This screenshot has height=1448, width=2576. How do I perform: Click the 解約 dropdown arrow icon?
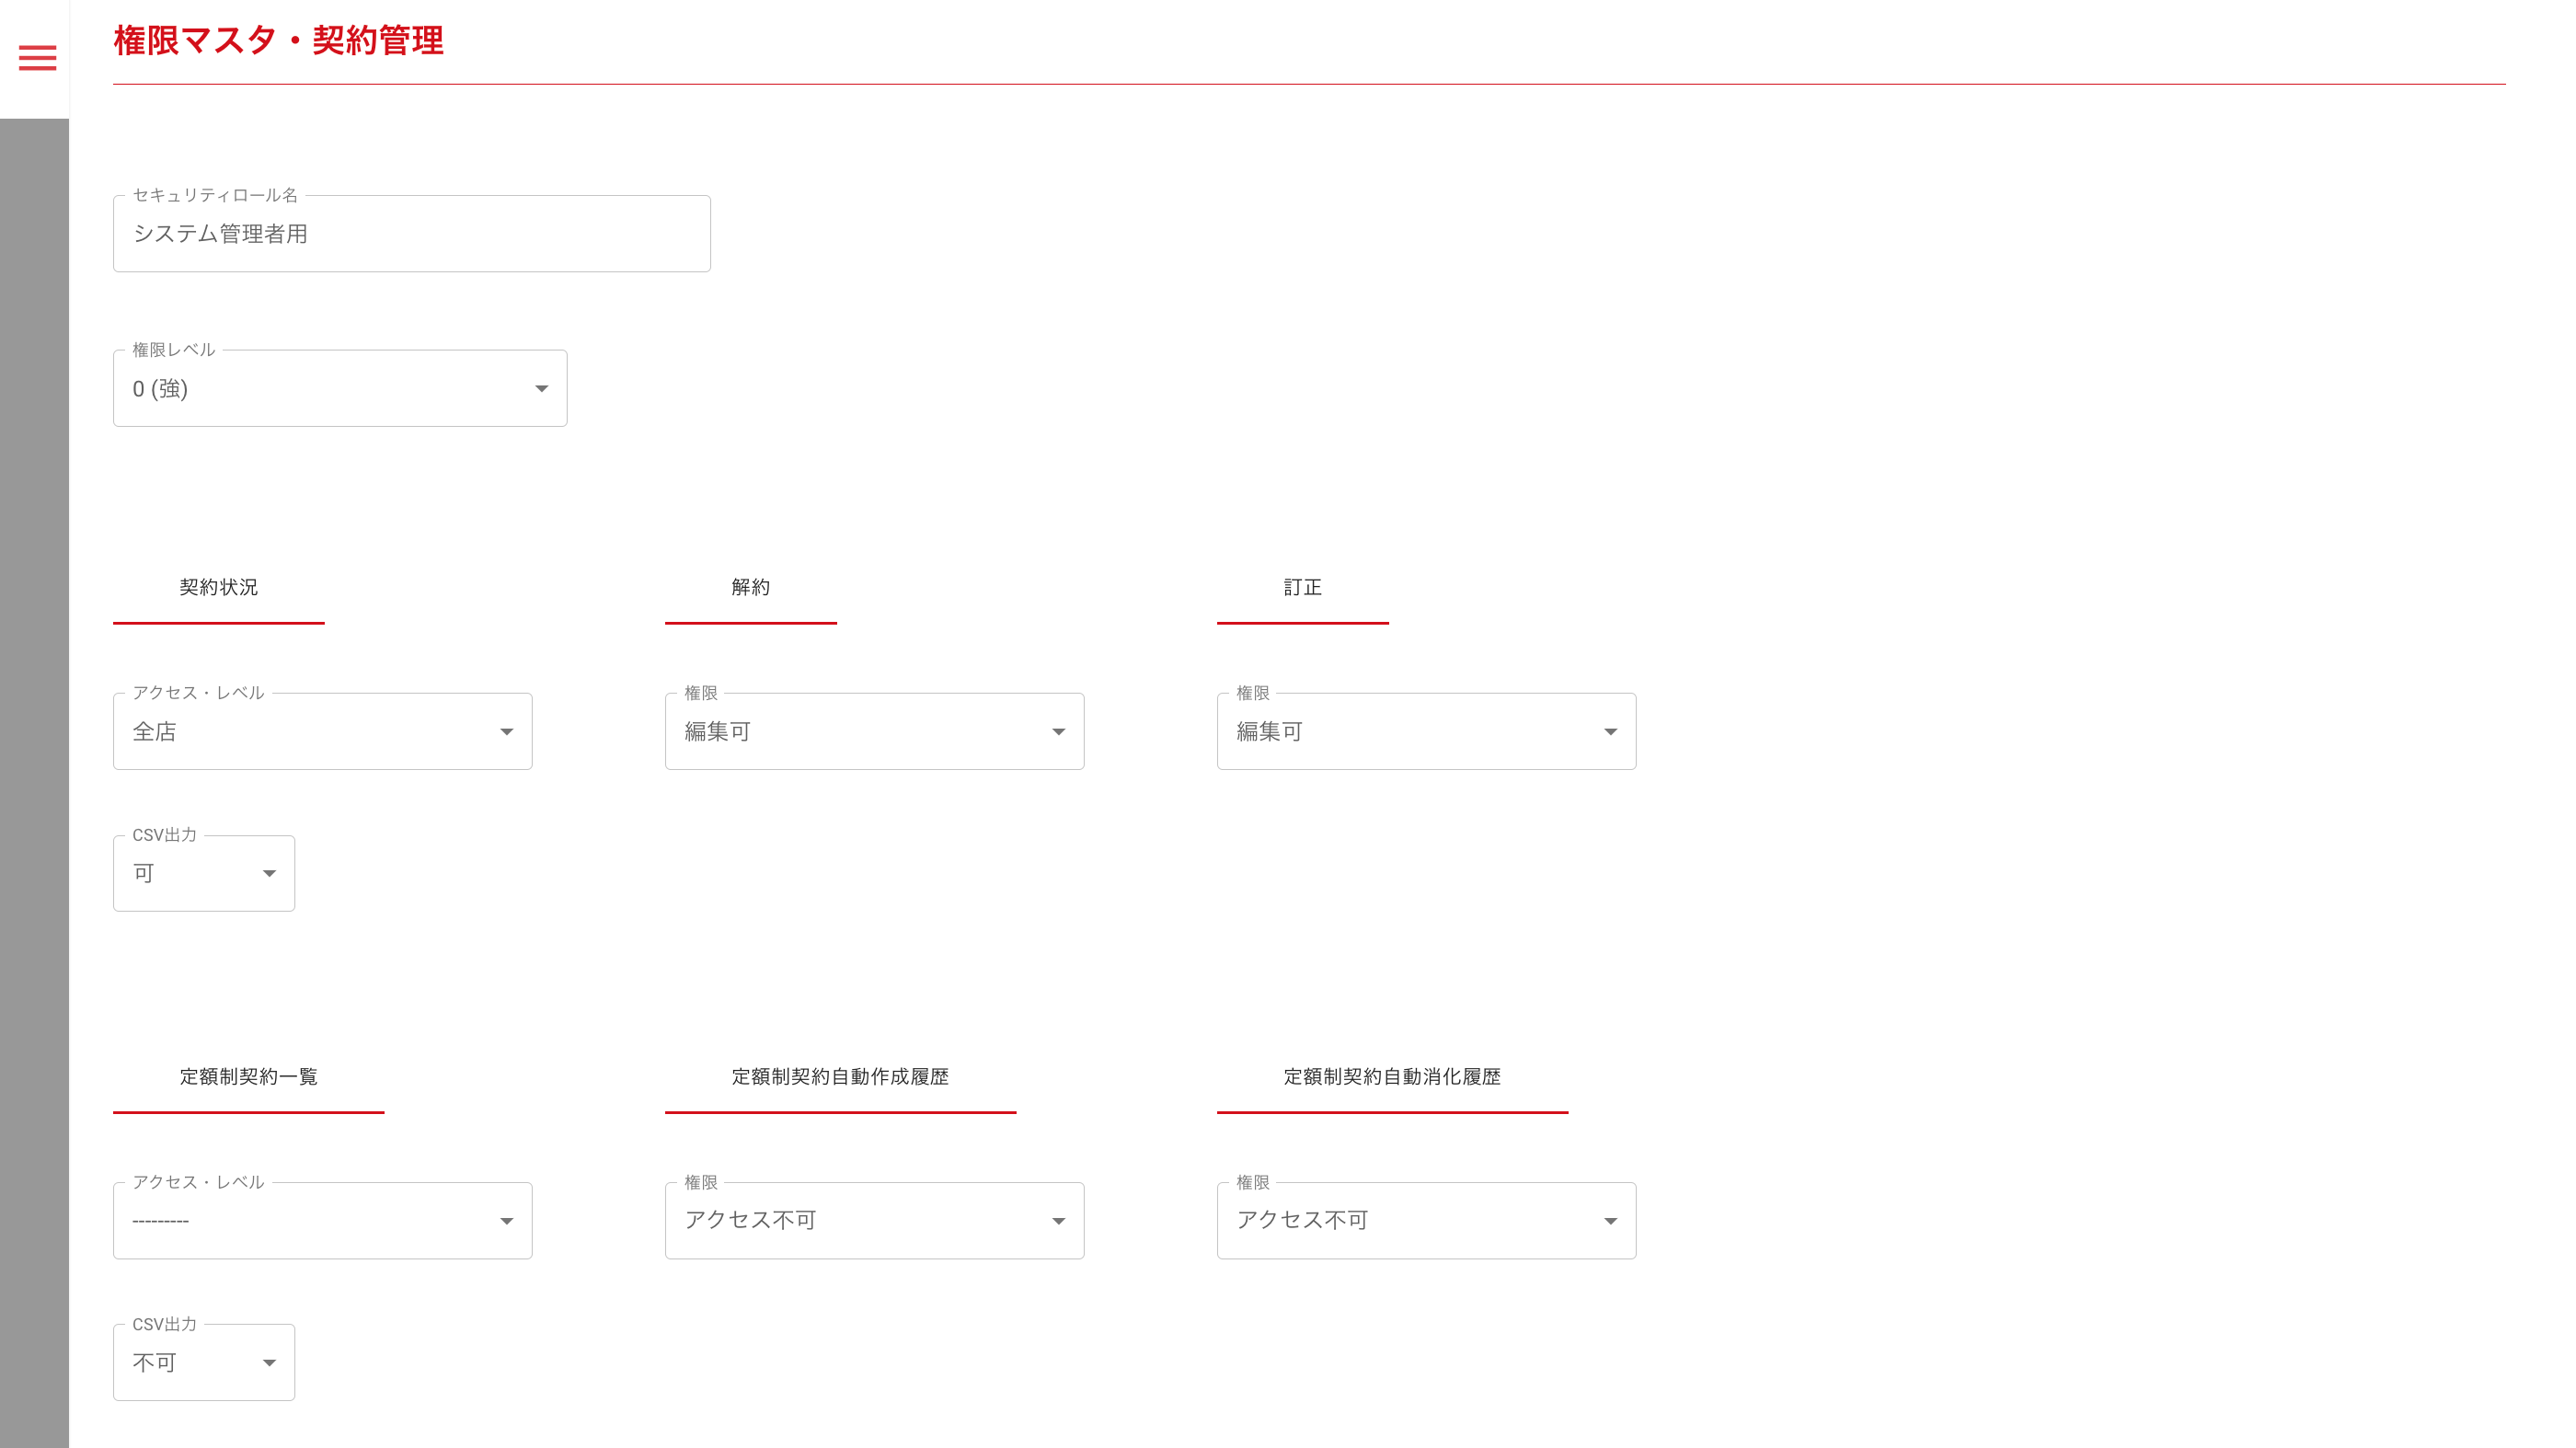[1058, 732]
